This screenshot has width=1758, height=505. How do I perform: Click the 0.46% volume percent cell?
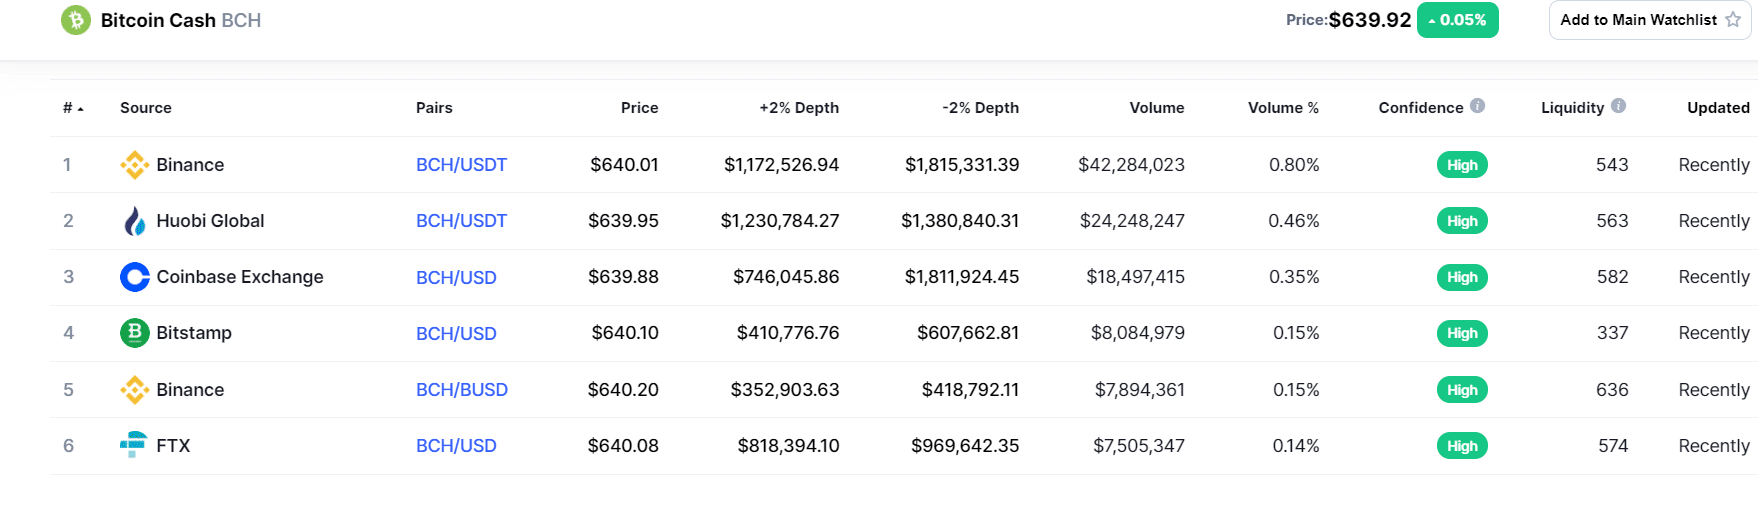(1294, 221)
